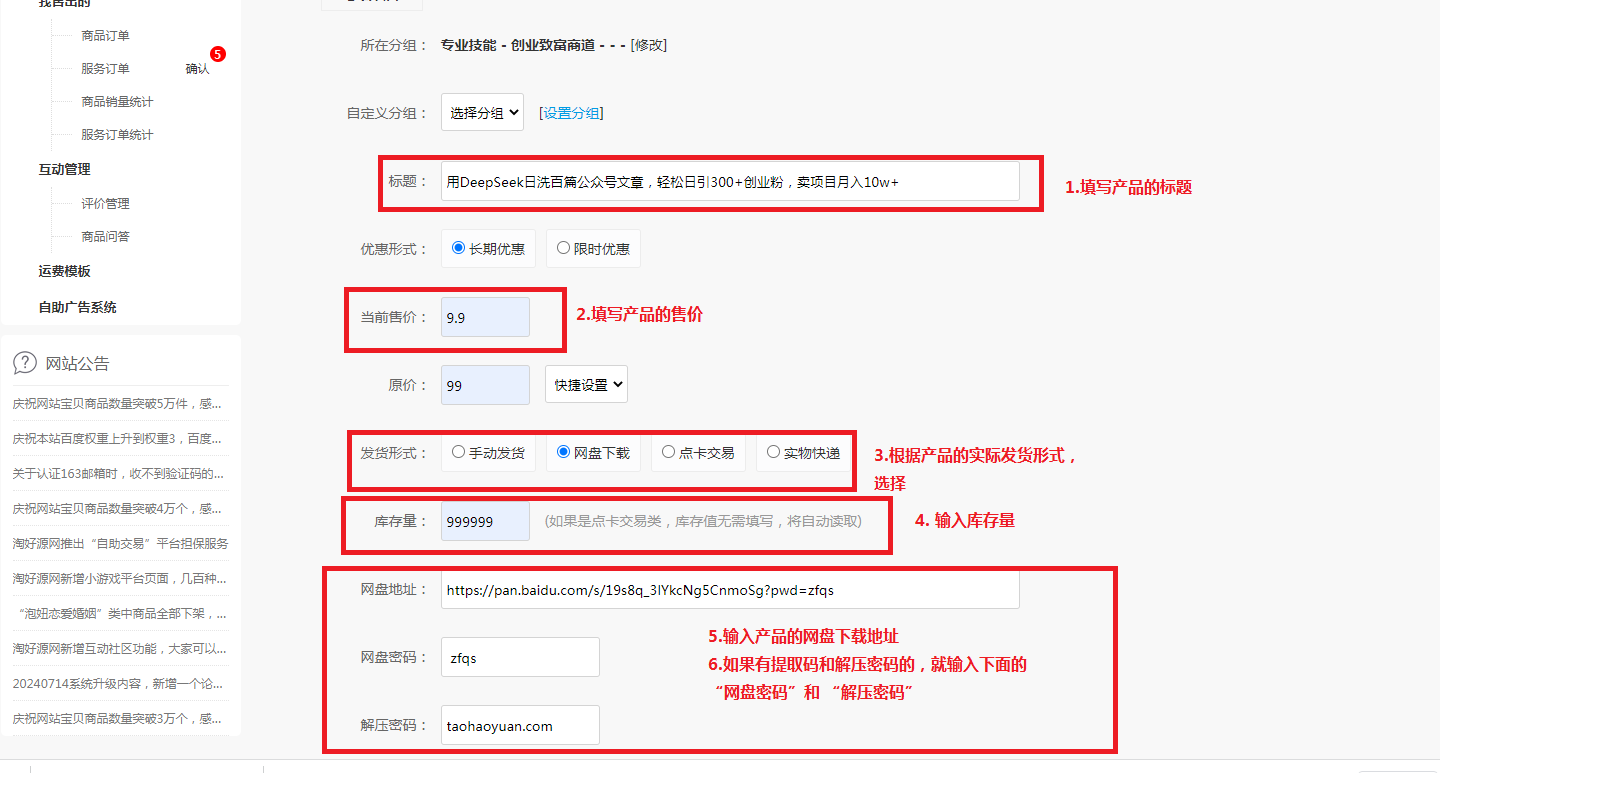Open 商品订单 in the sidebar
The width and height of the screenshot is (1606, 799).
click(105, 36)
